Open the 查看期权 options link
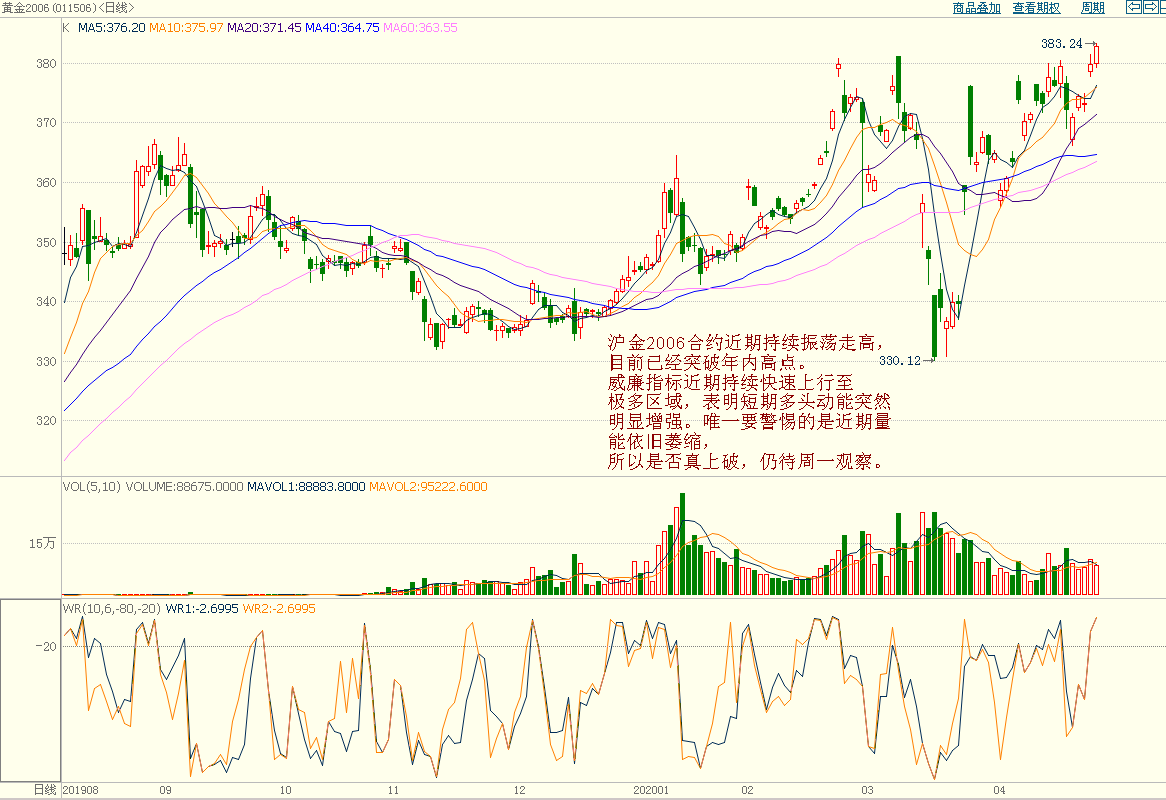Viewport: 1166px width, 800px height. click(1036, 8)
